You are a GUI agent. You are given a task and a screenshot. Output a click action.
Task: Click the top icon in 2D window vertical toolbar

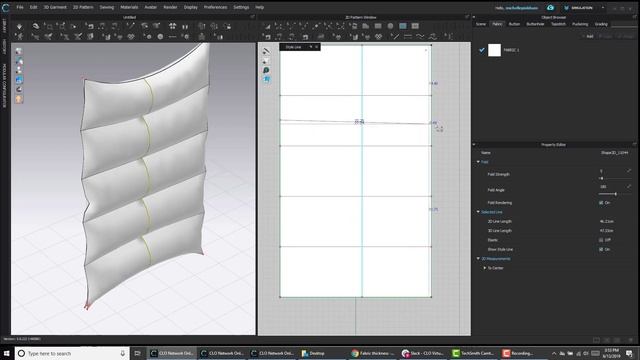pyautogui.click(x=266, y=51)
